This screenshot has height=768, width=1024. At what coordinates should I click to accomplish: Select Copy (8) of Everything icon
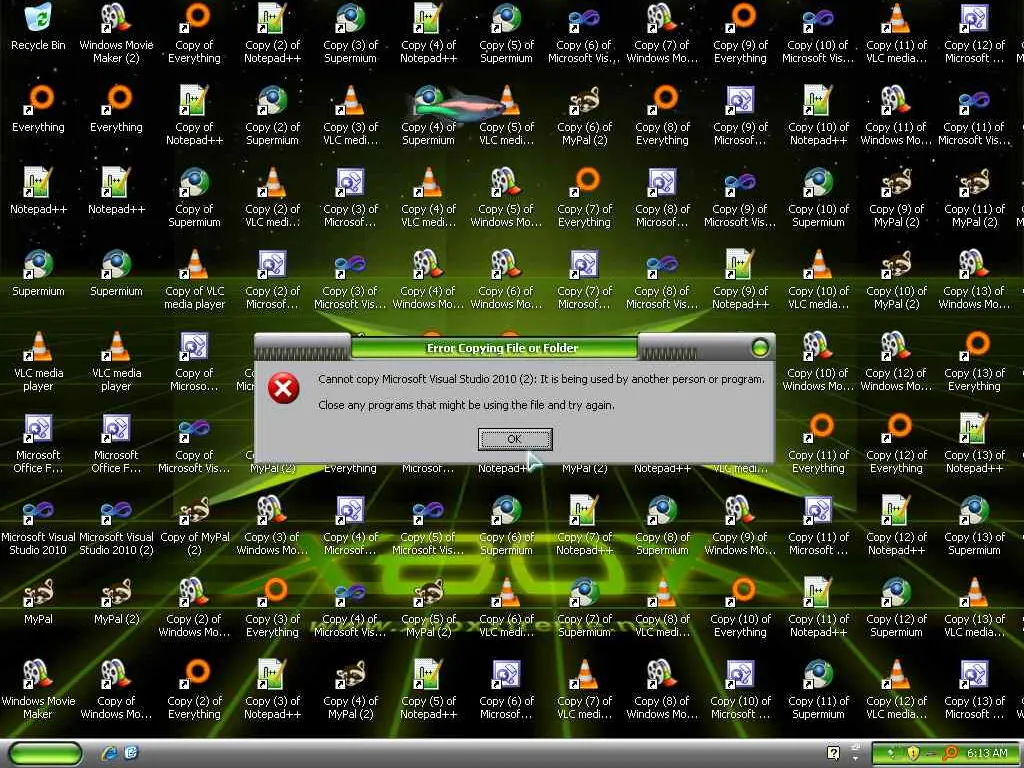[x=662, y=116]
